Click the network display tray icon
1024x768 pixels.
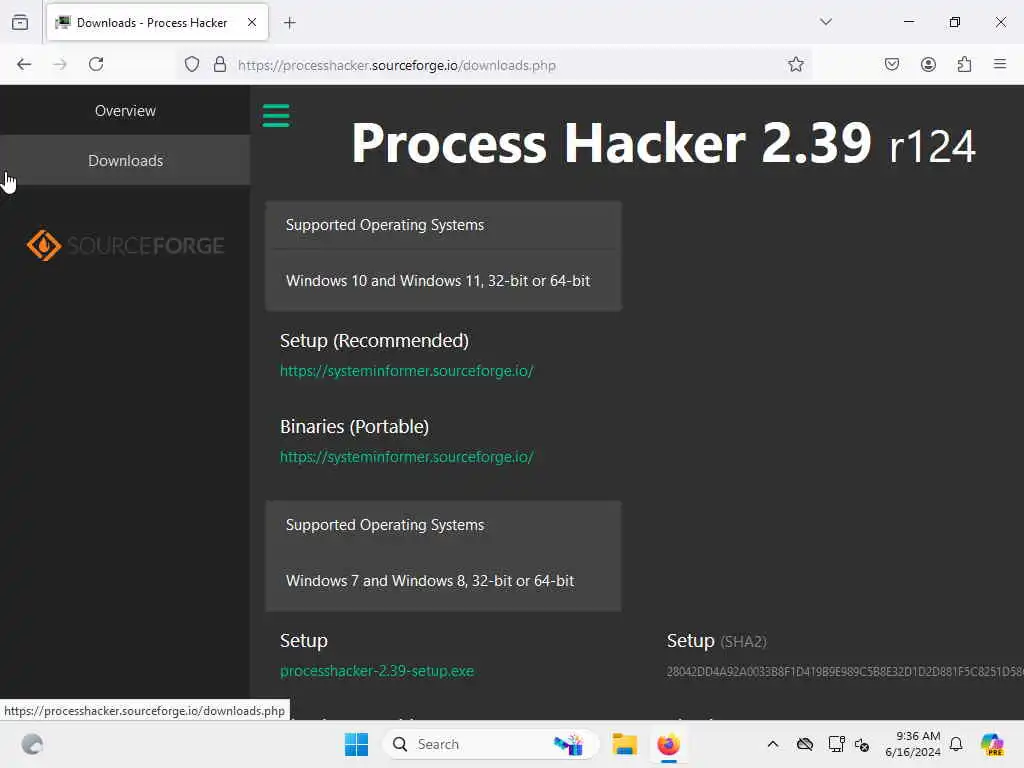[x=836, y=744]
